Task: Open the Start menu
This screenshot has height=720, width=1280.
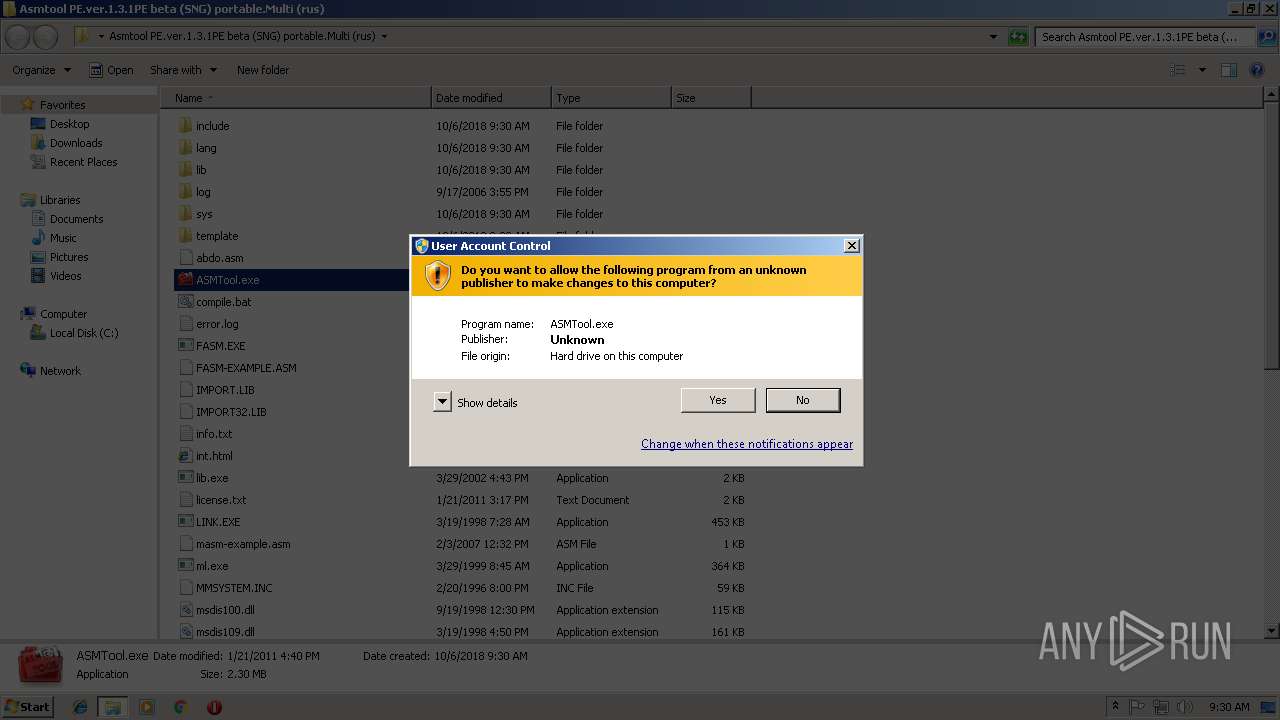Action: pos(28,706)
